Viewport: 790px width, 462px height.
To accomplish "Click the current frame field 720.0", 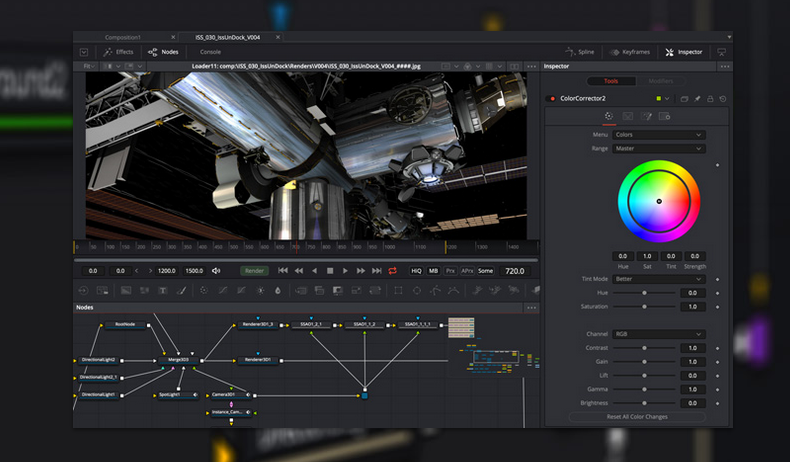I will (x=515, y=271).
